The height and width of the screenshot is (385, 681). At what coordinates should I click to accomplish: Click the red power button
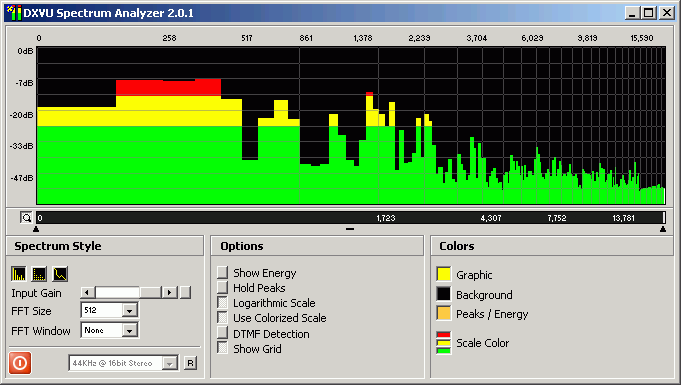[x=20, y=363]
